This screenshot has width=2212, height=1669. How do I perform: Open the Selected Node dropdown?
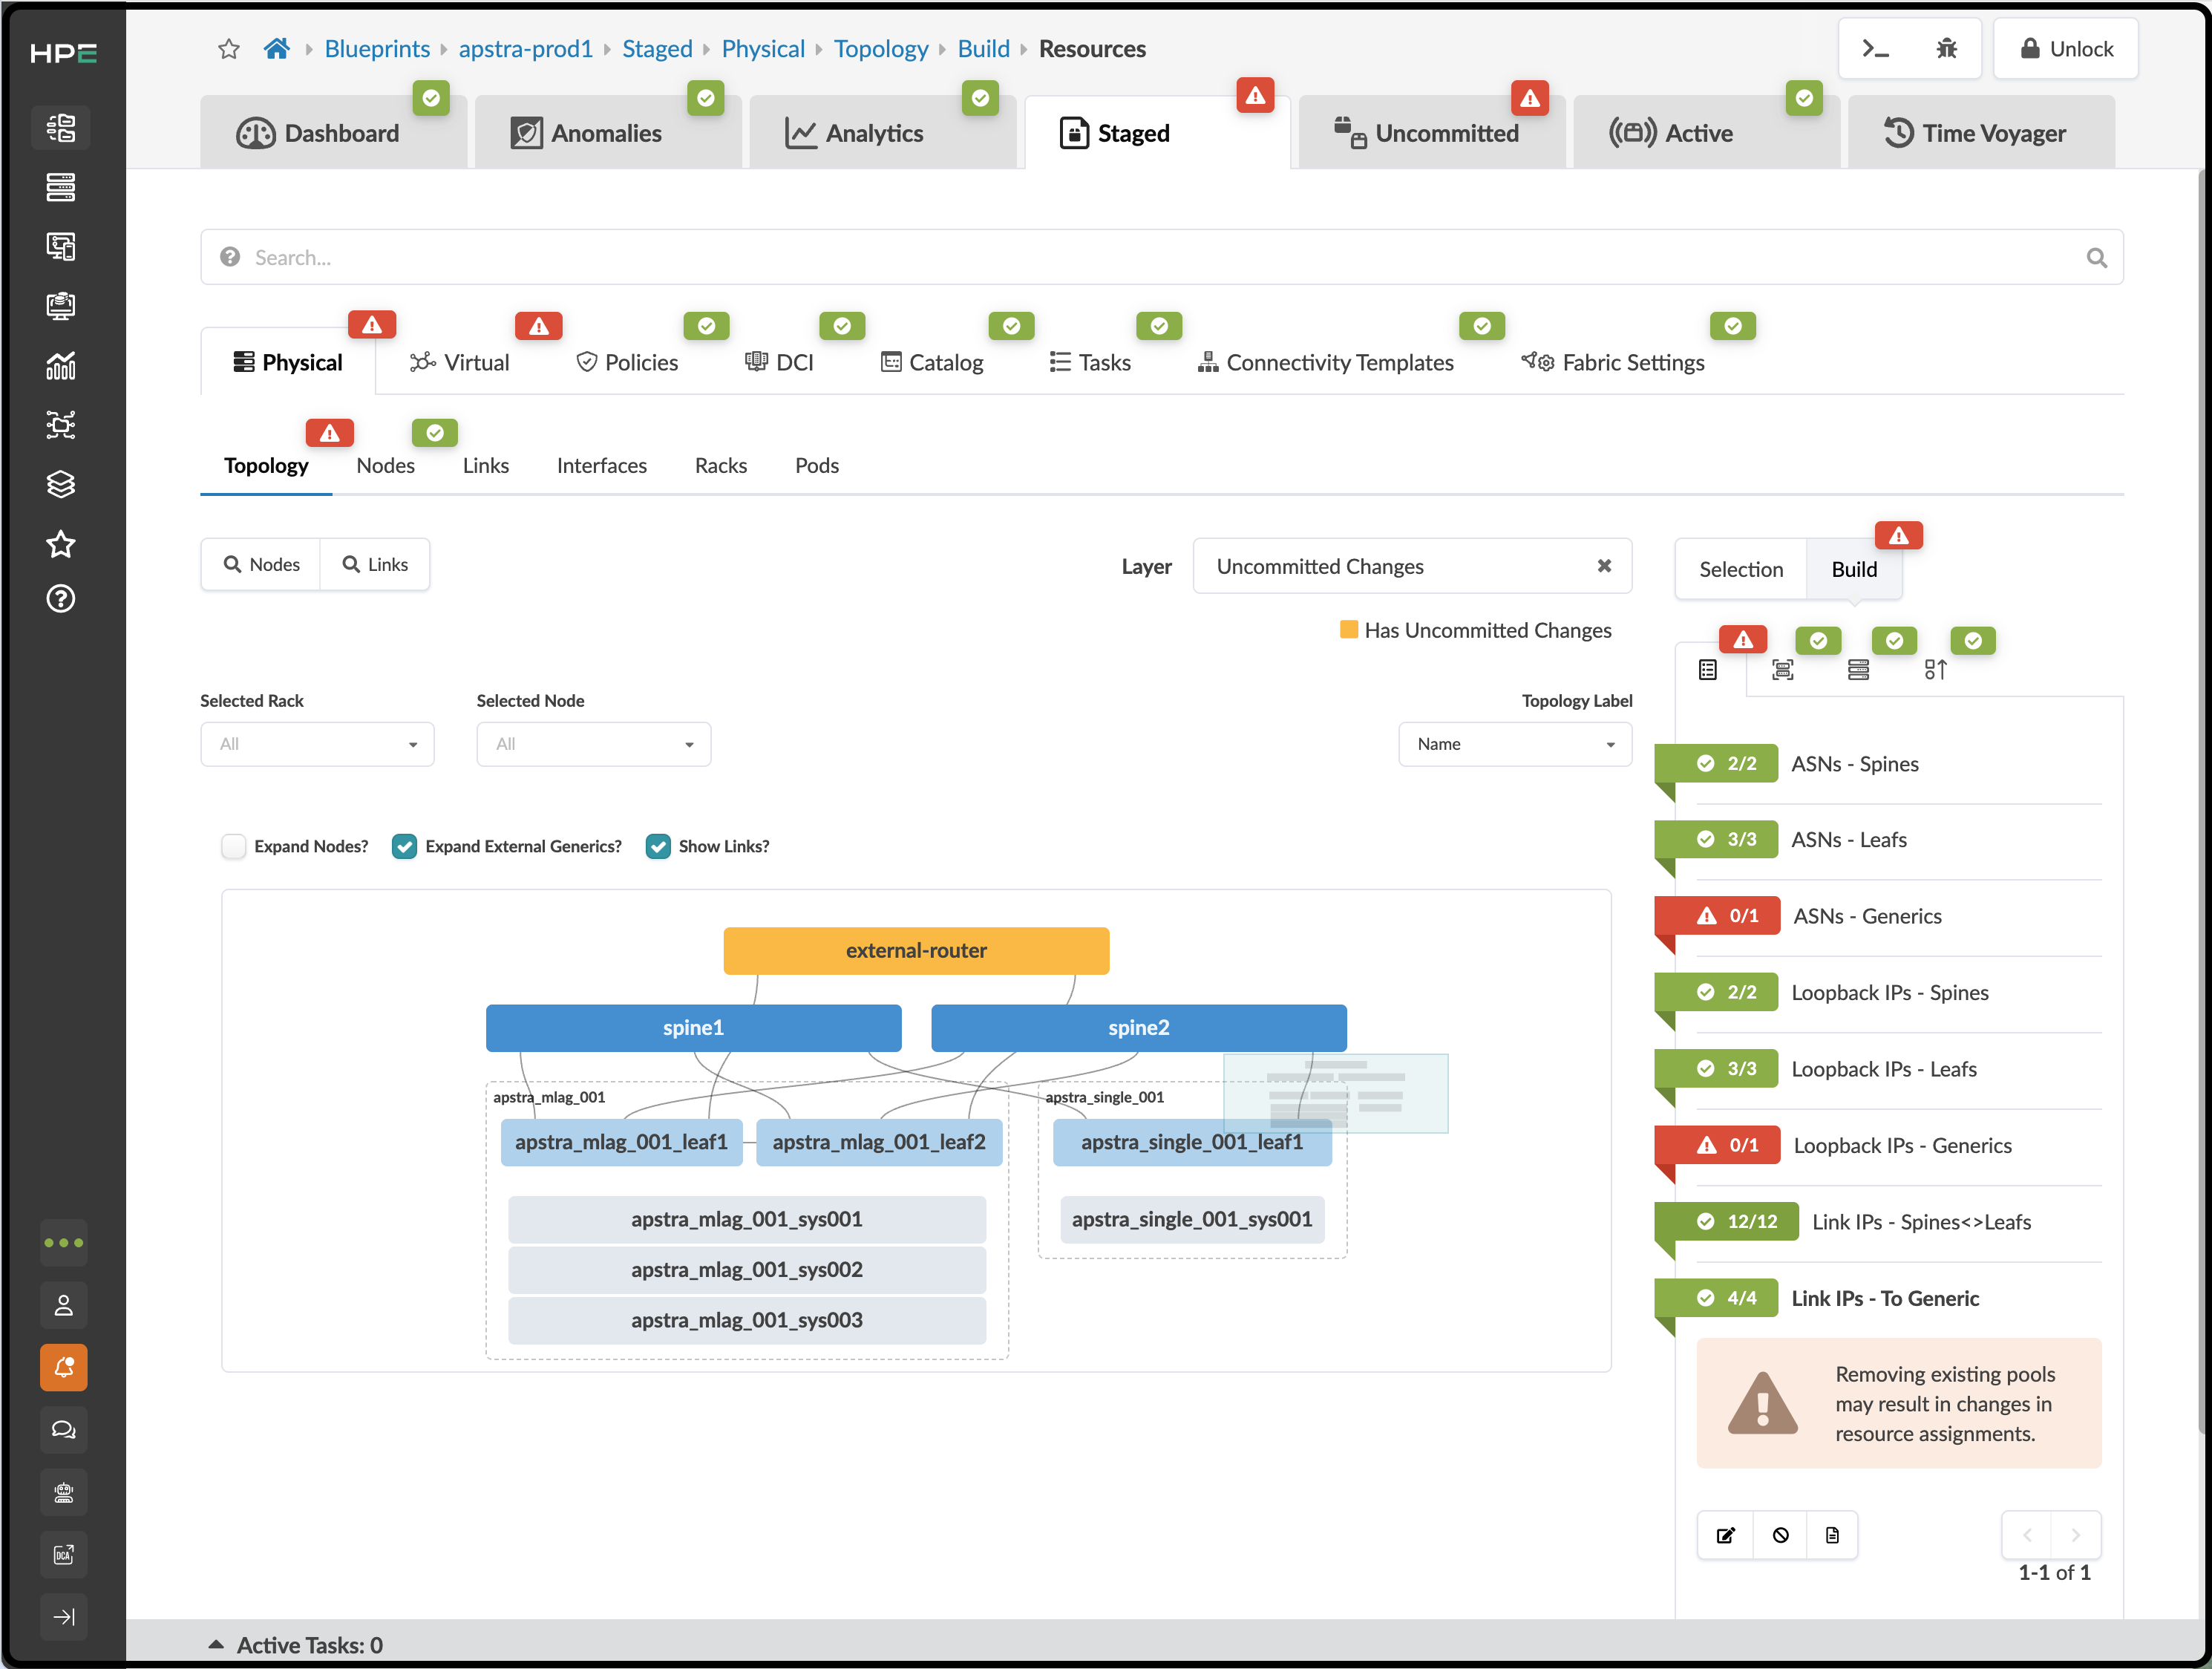pos(594,744)
